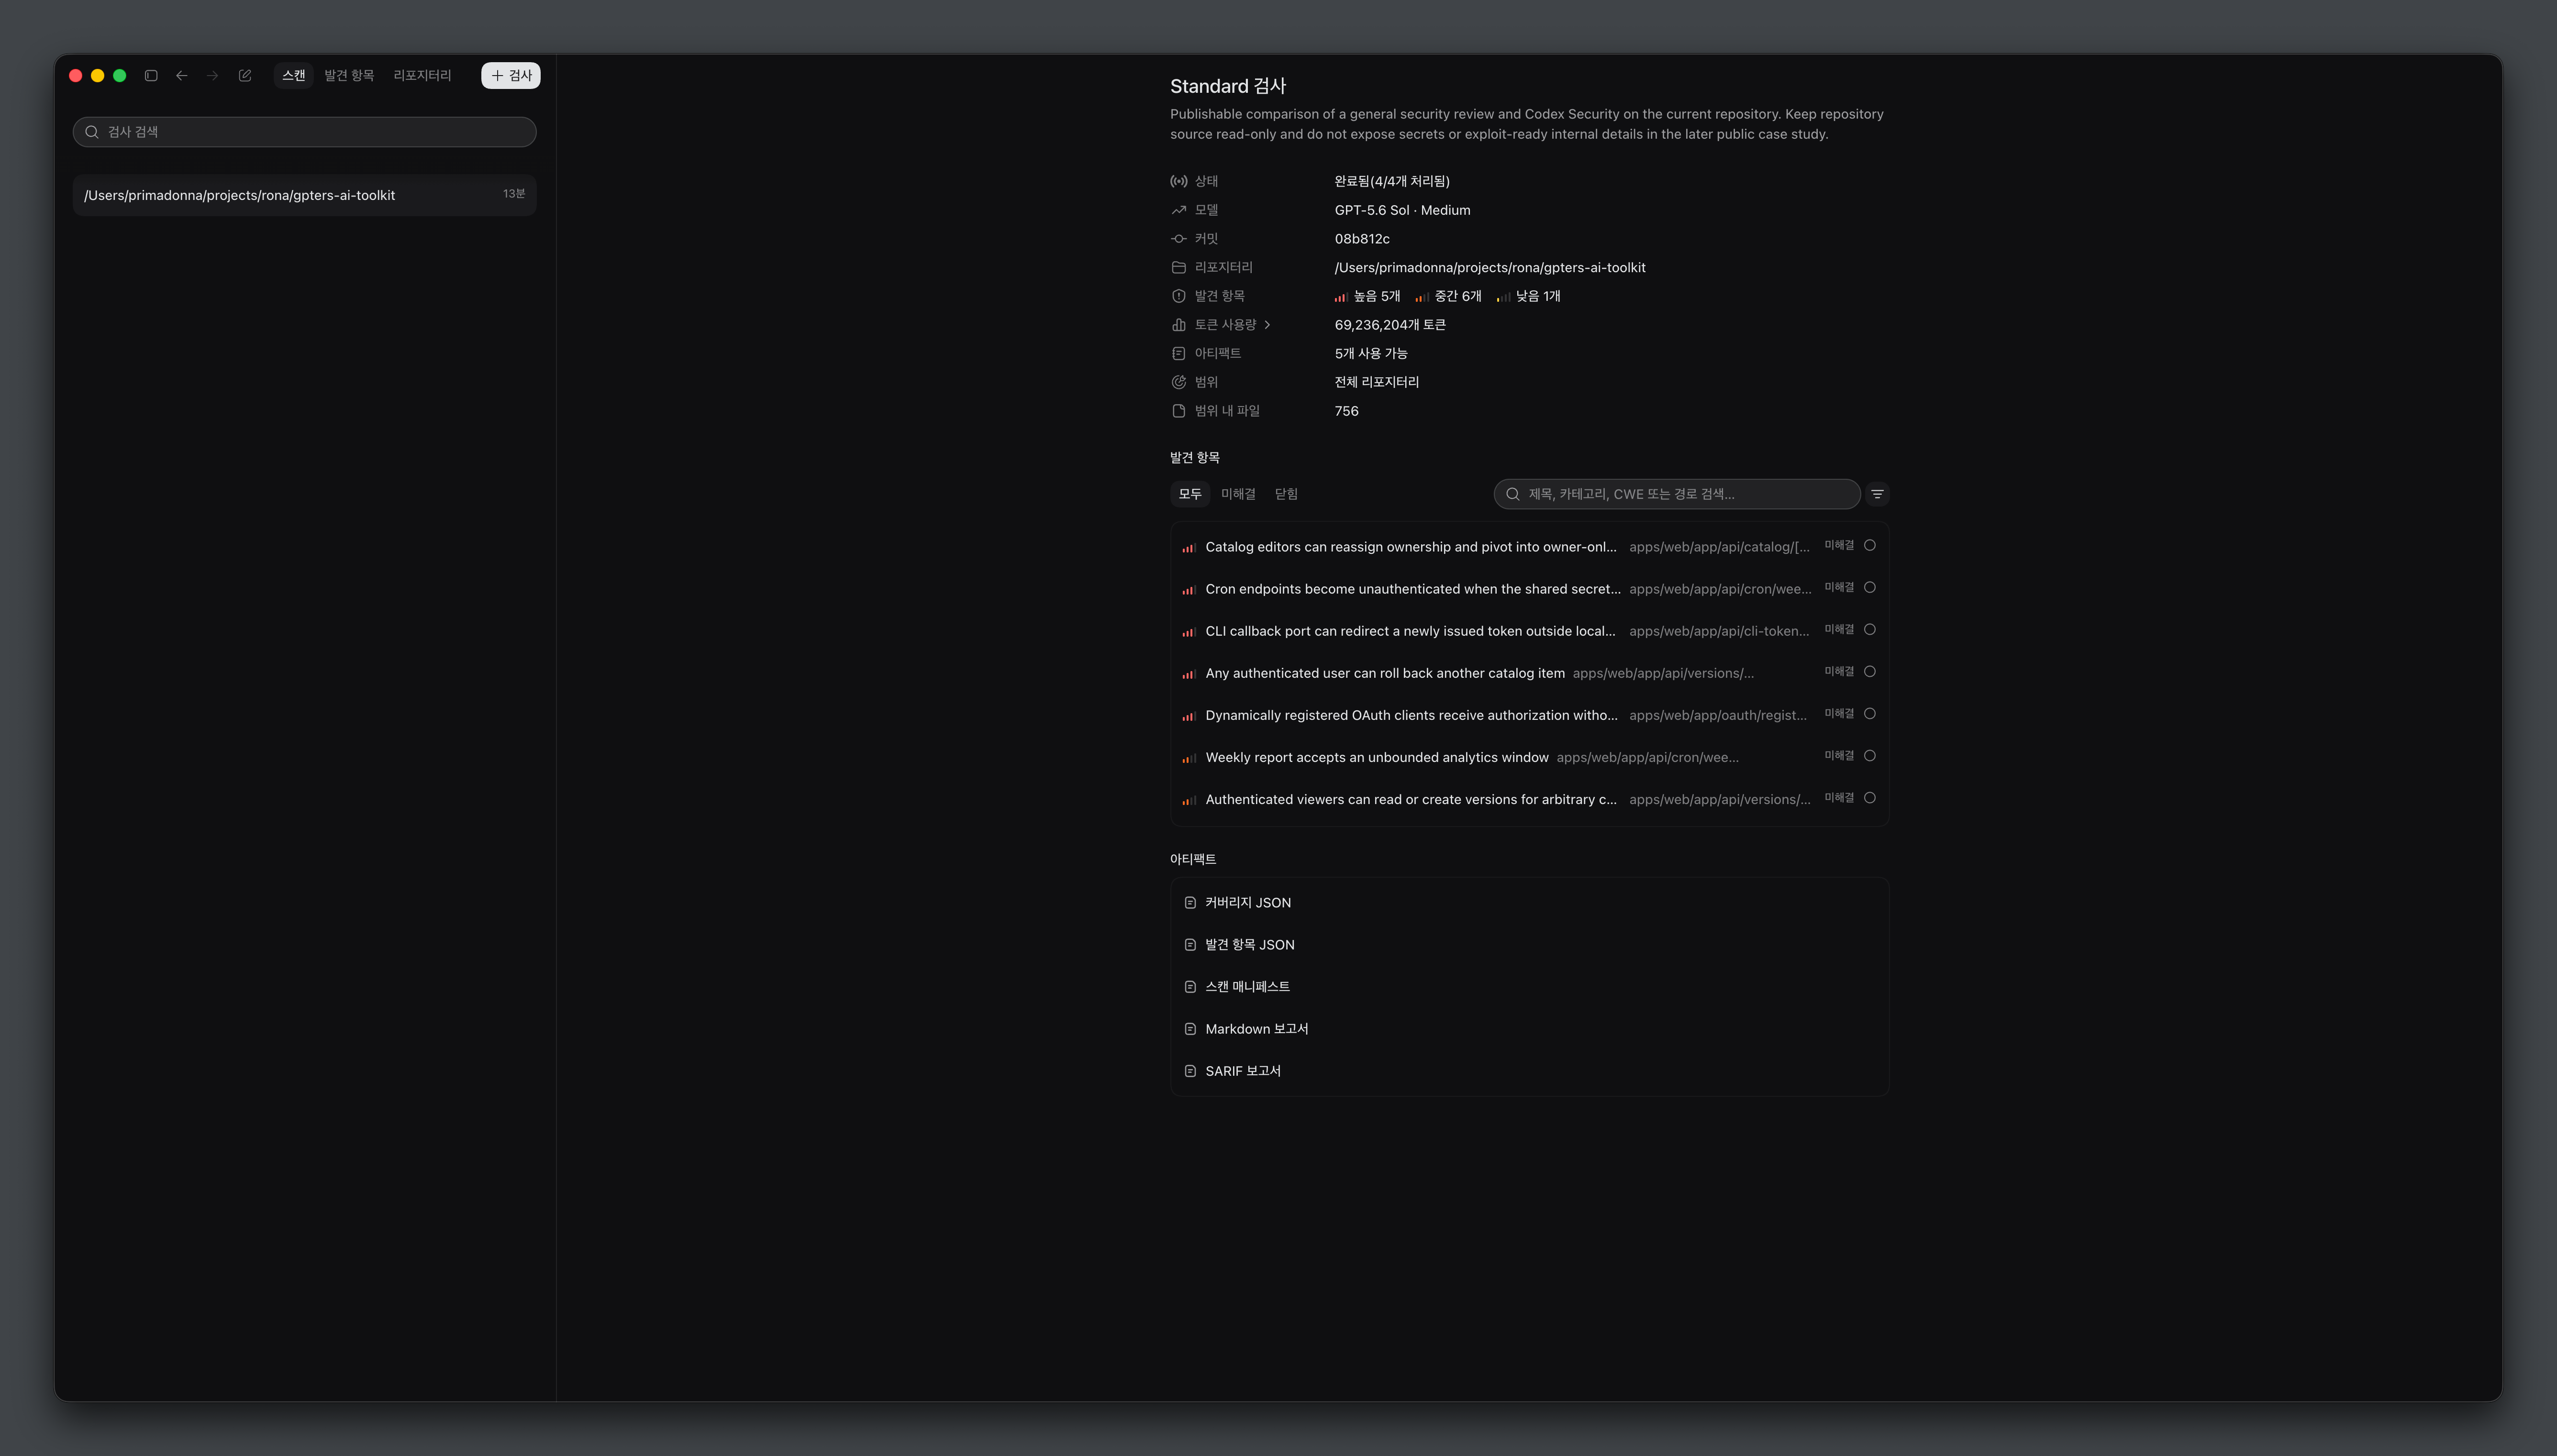Click the status broadcast icon next to 상태
Viewport: 2557px width, 1456px height.
1178,181
